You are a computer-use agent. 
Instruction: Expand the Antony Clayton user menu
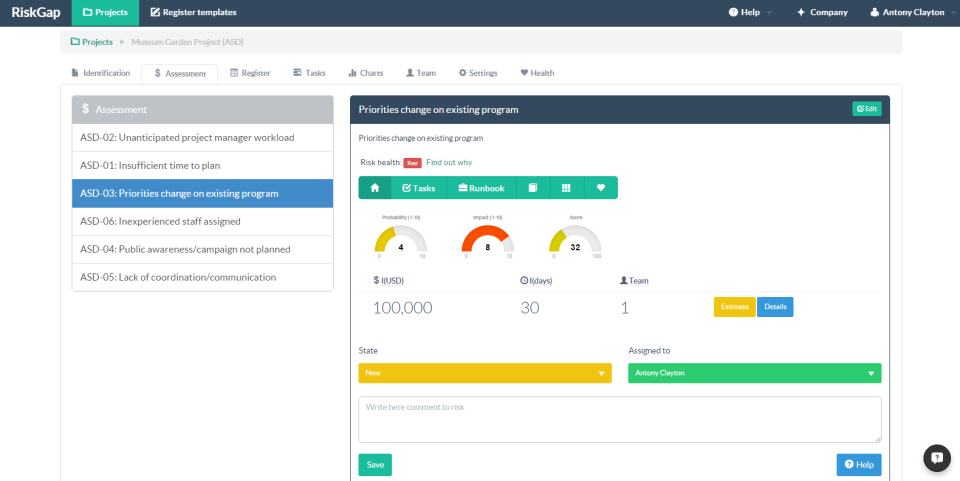coord(907,13)
